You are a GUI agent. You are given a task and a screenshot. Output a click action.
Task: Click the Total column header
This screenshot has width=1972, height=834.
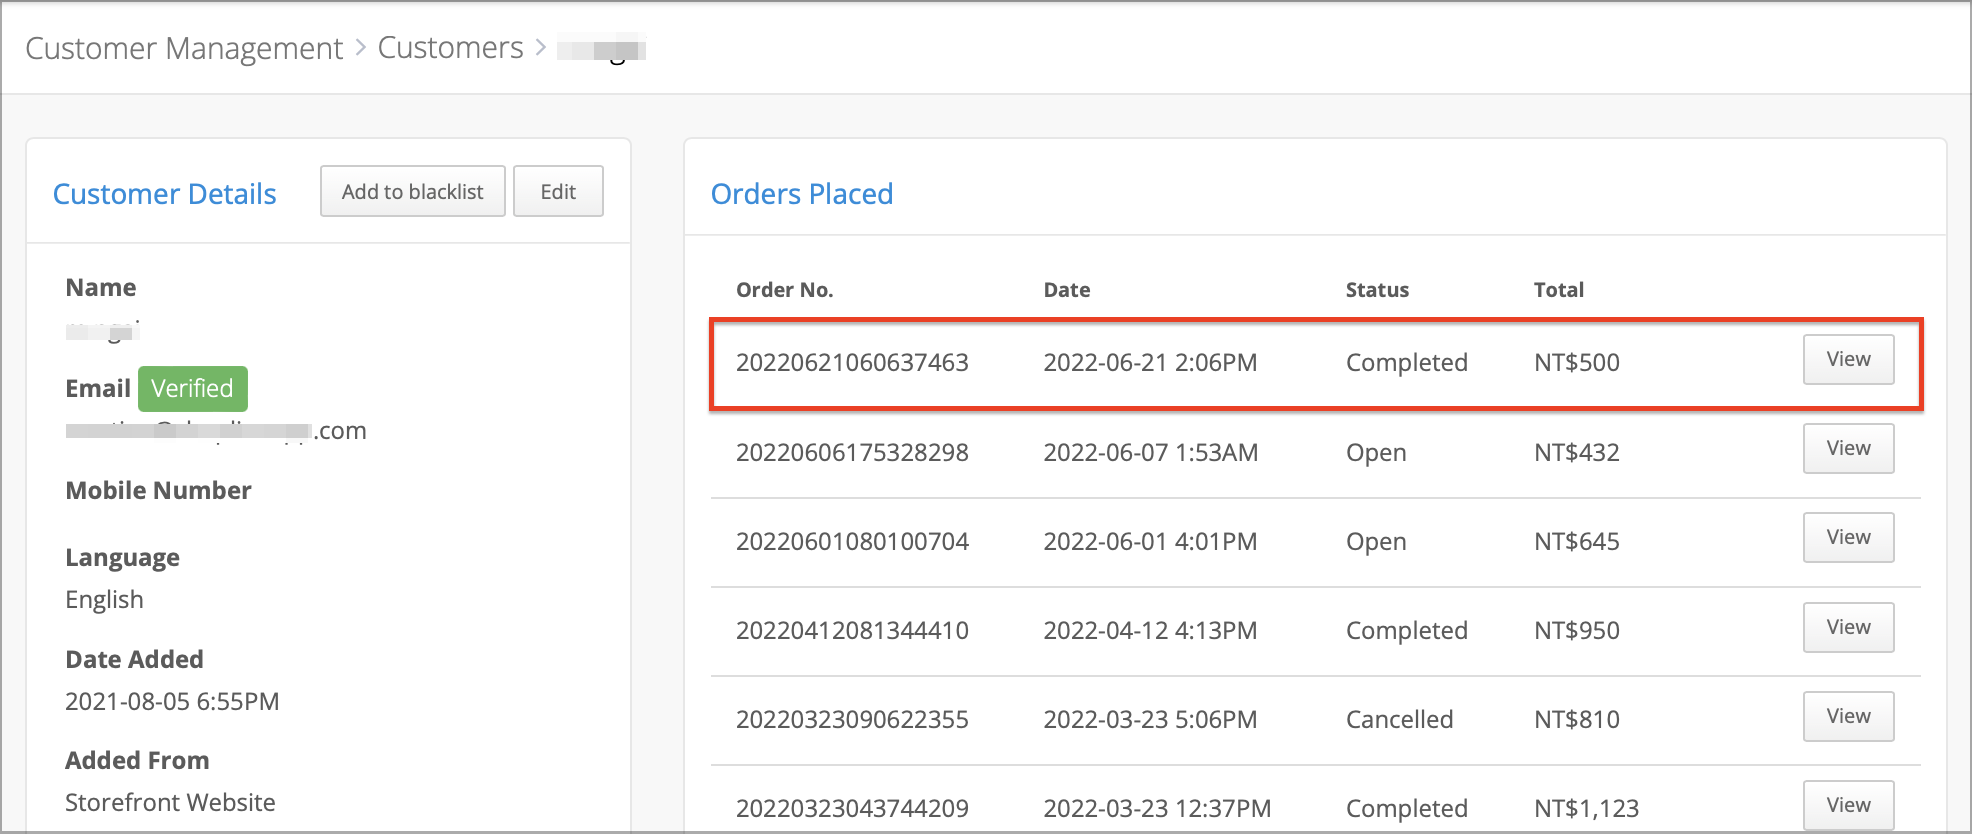pos(1559,290)
